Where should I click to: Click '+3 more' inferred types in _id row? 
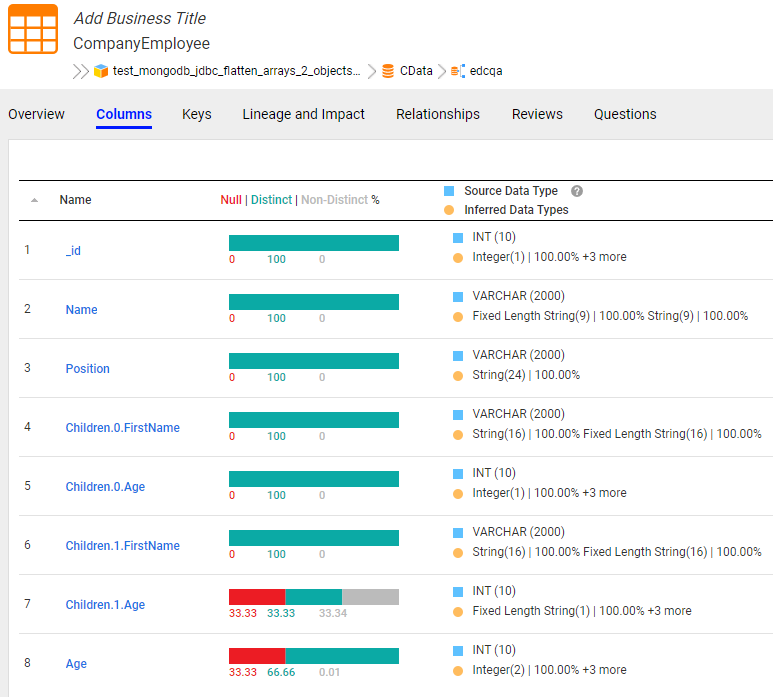point(604,257)
